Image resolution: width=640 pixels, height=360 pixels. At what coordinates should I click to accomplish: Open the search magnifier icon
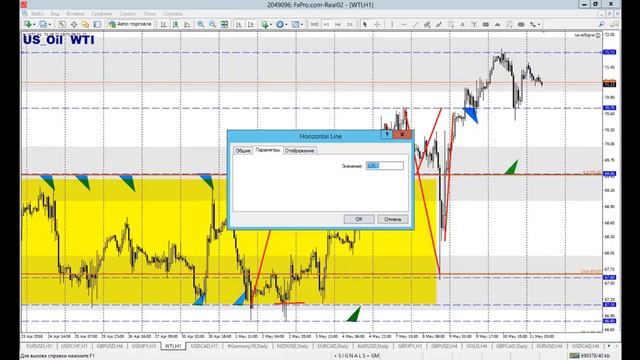(x=602, y=24)
